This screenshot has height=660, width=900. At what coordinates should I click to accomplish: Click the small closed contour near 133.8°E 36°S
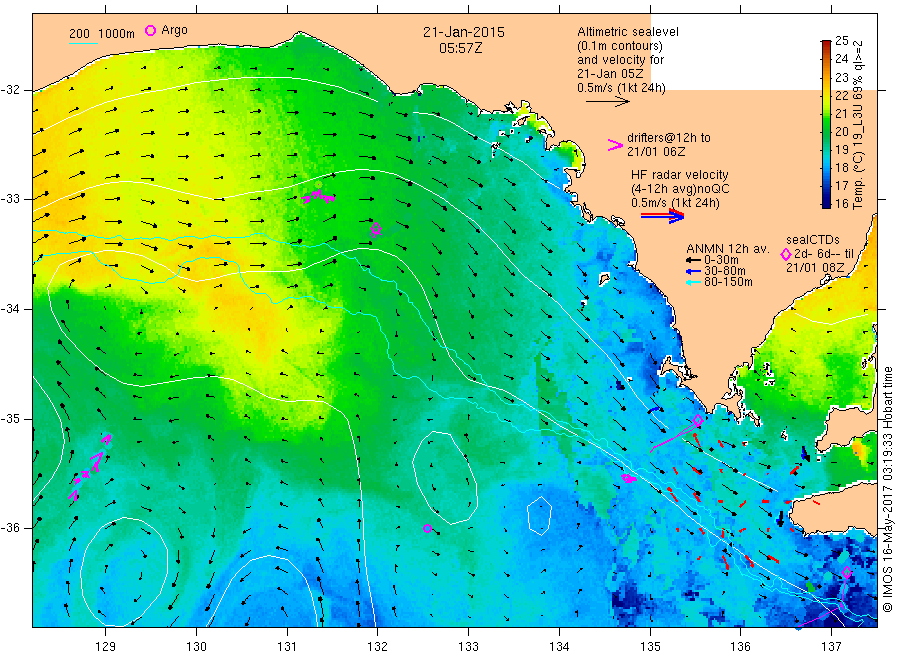[x=540, y=515]
